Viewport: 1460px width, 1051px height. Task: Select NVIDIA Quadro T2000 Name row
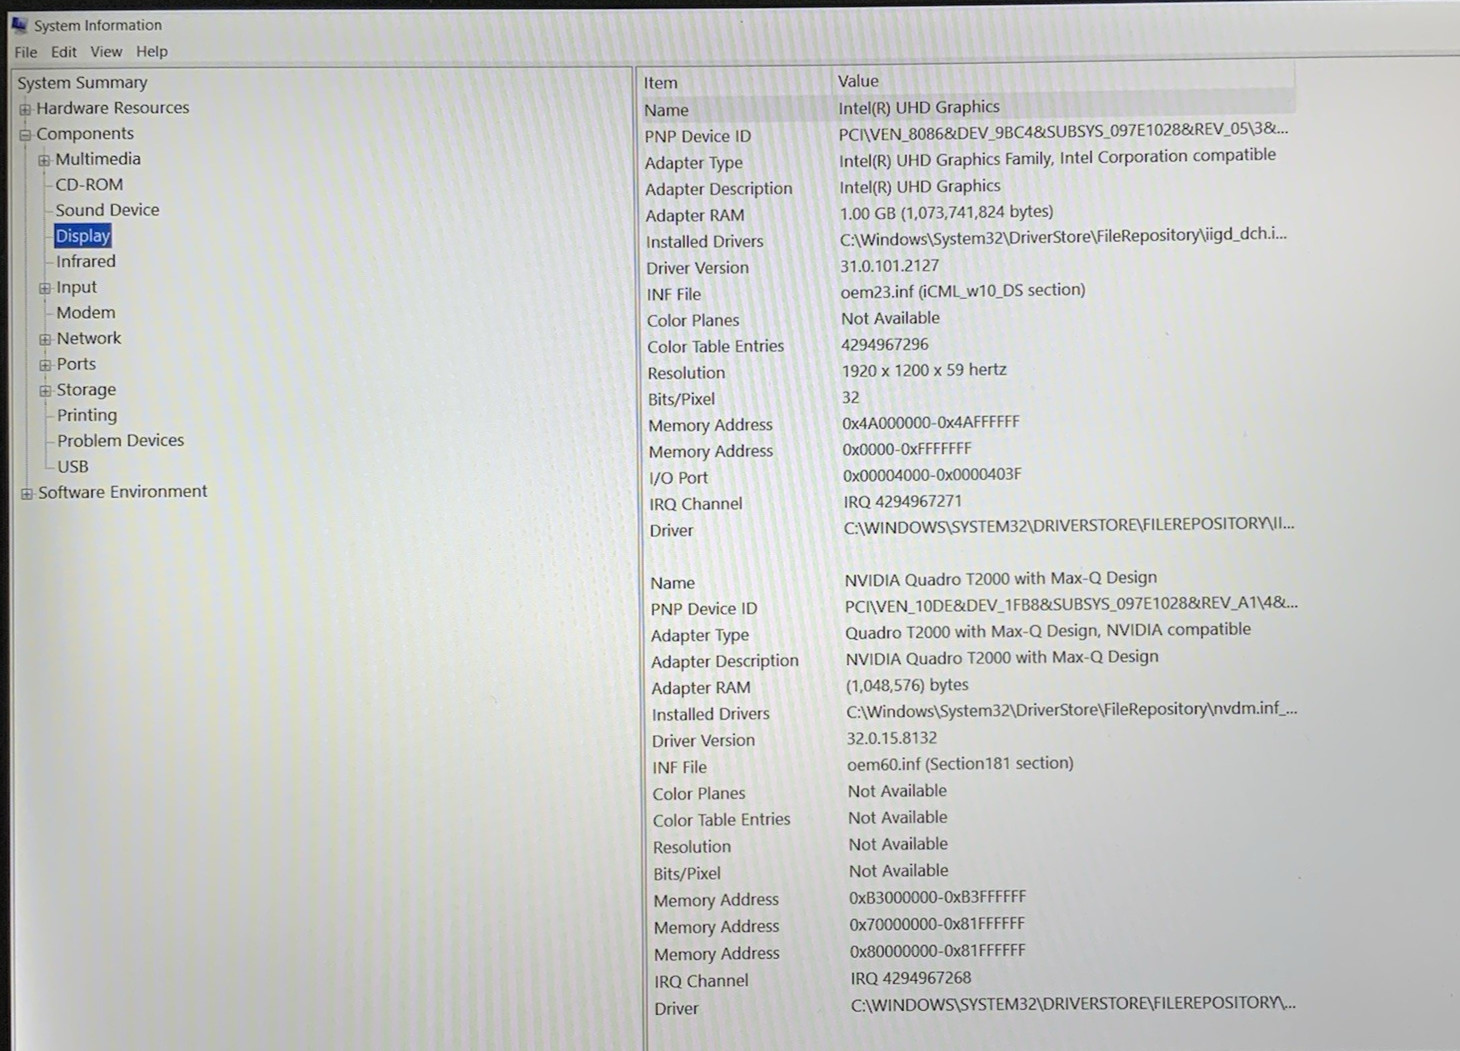click(x=974, y=580)
